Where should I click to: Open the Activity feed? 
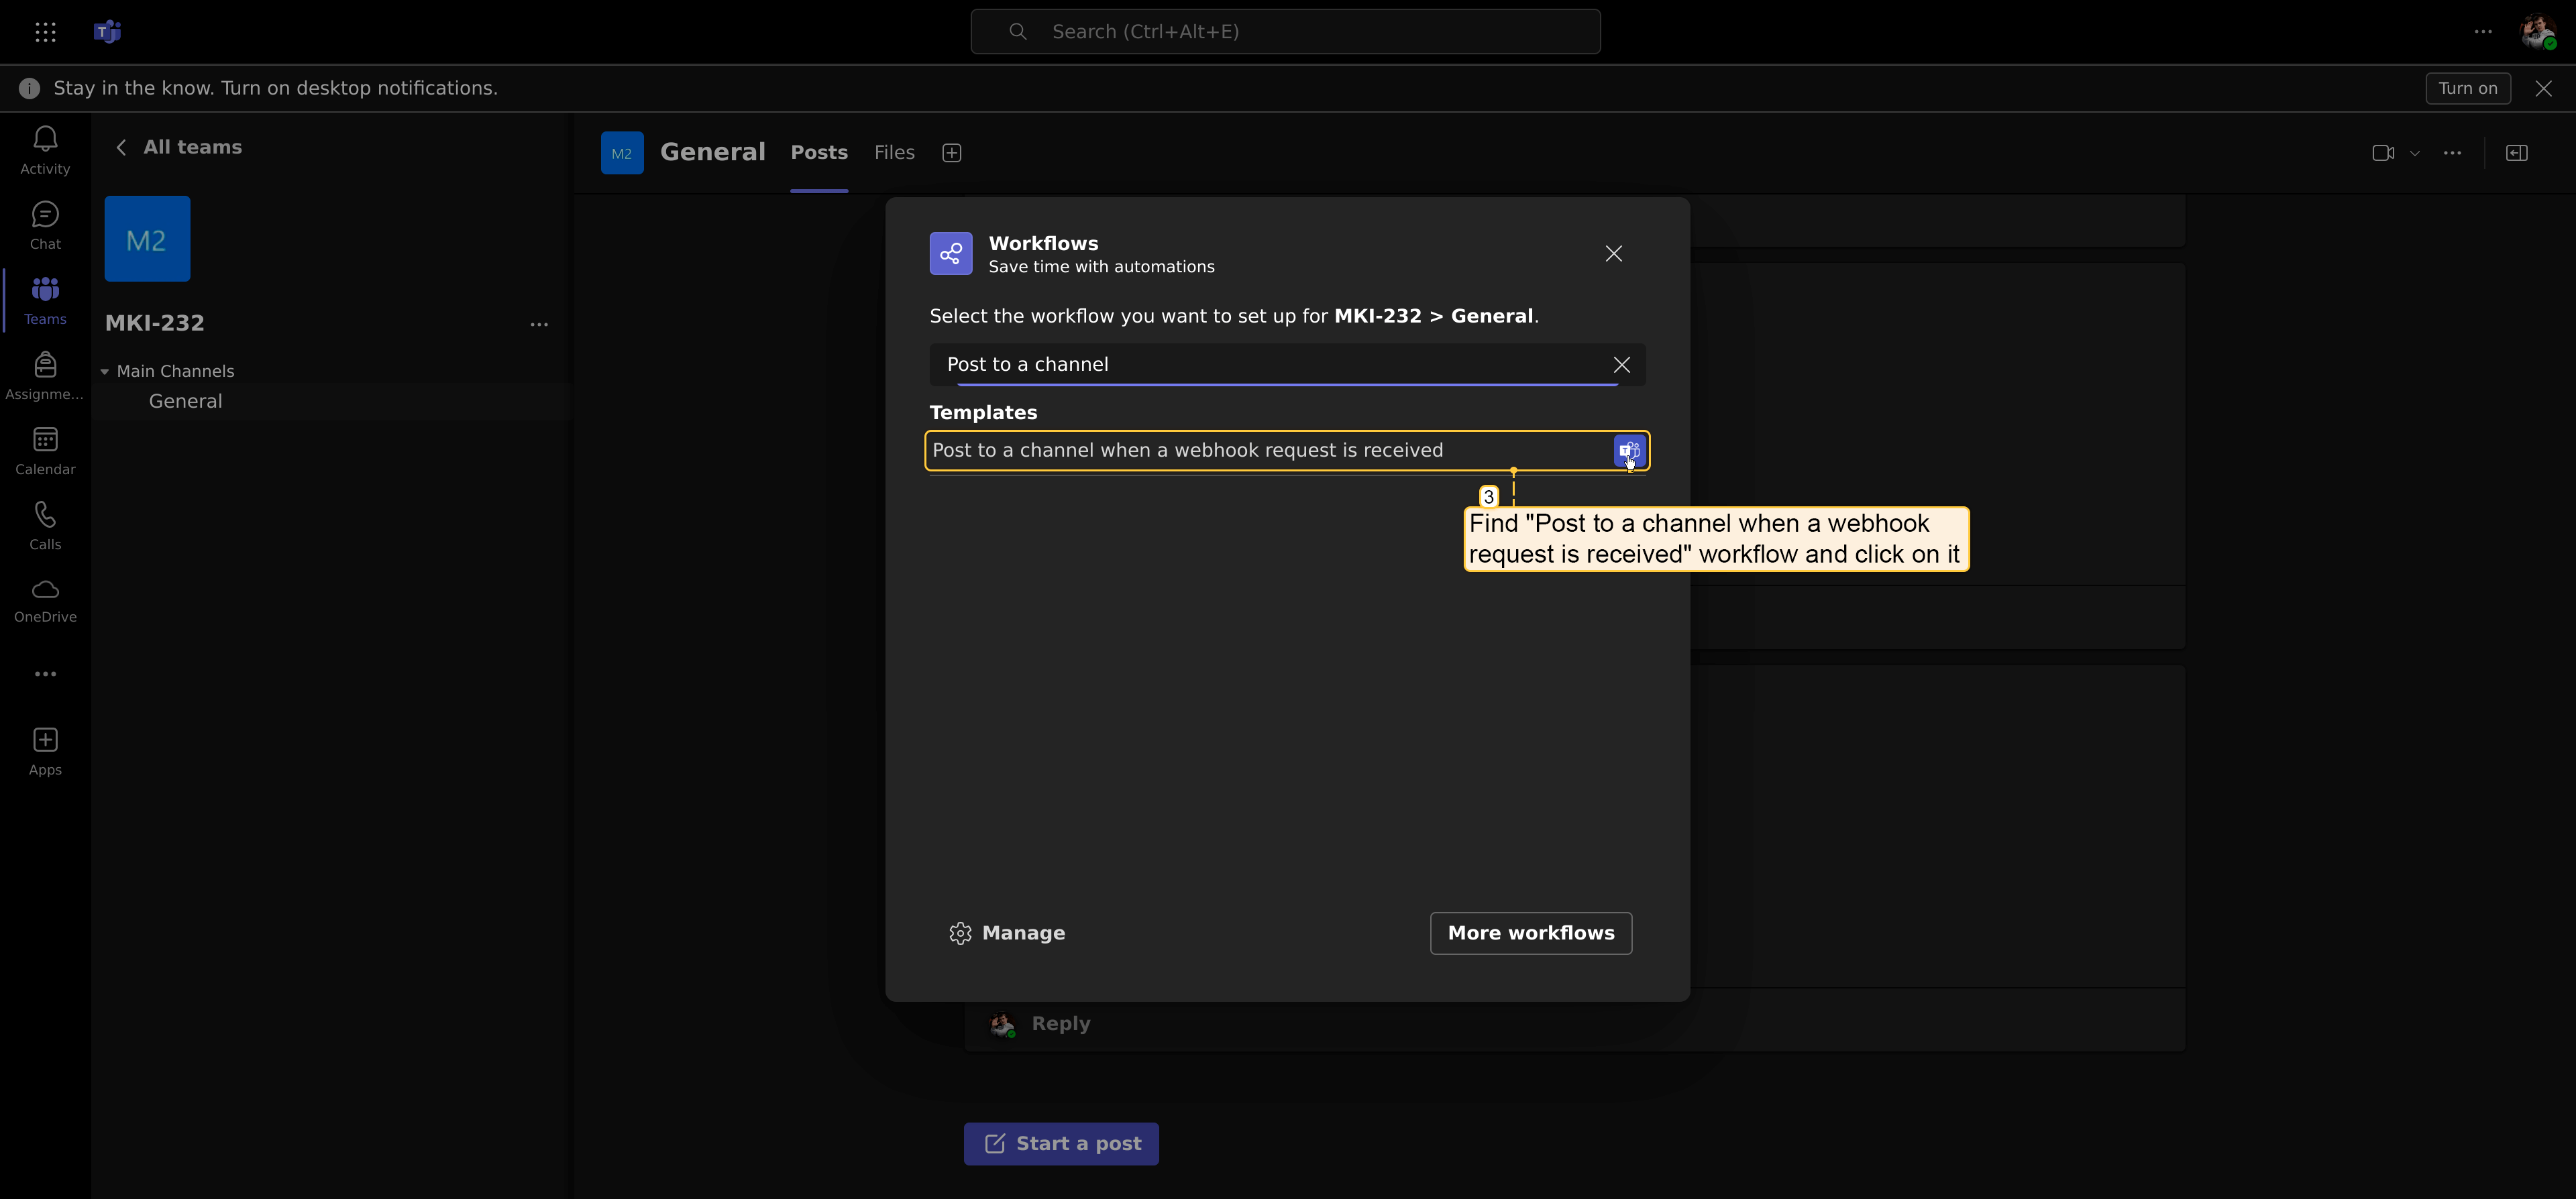pos(45,150)
